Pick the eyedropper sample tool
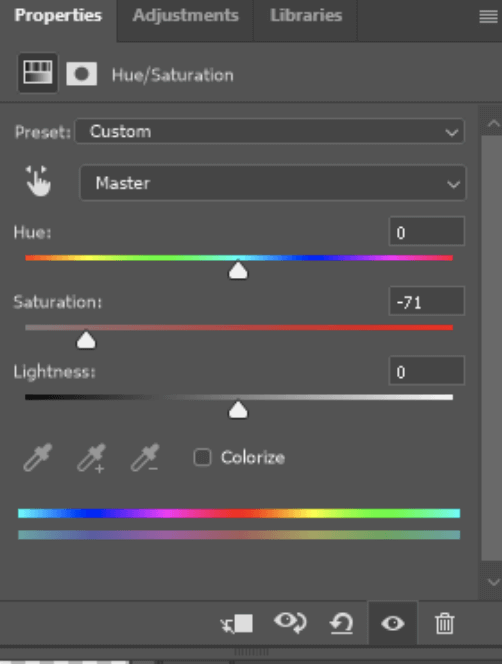 [x=38, y=457]
